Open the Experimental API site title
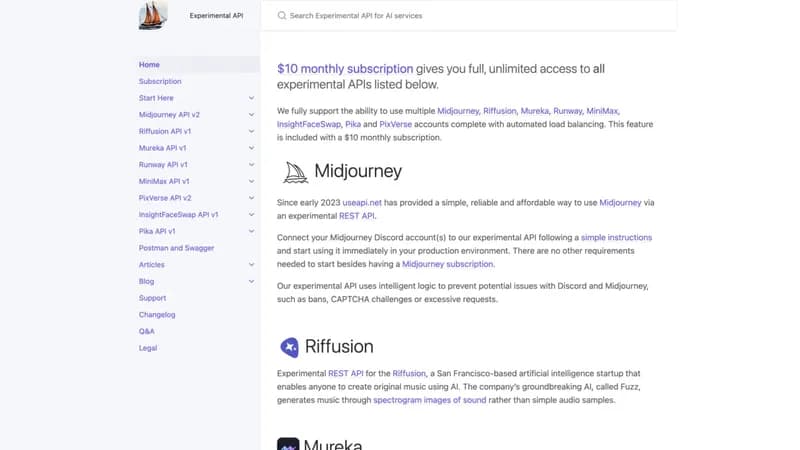The width and height of the screenshot is (800, 450). [216, 16]
